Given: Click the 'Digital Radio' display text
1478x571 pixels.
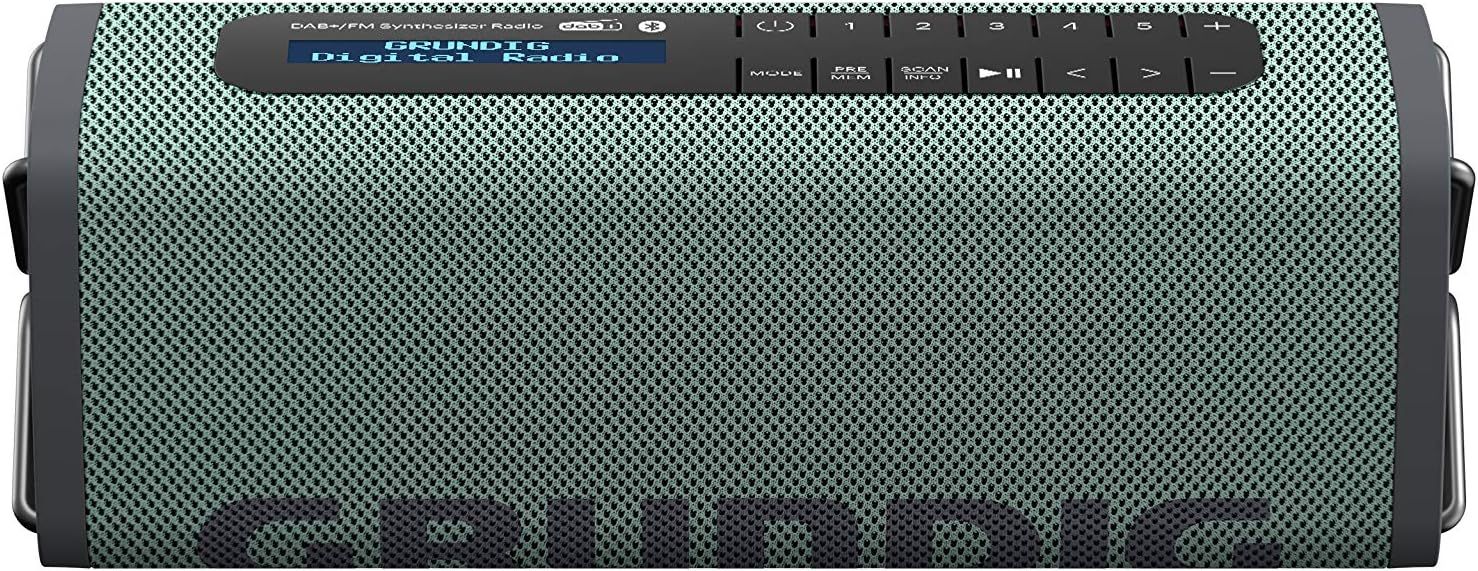Looking at the screenshot, I should [465, 58].
